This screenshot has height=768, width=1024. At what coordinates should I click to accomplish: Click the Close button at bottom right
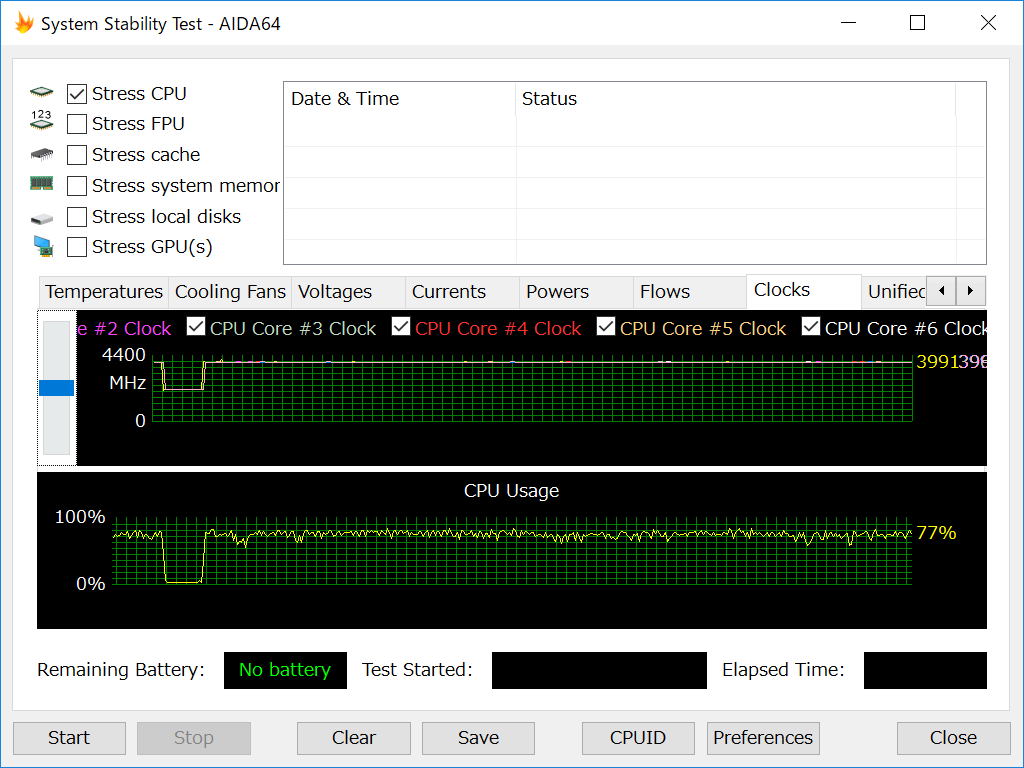pos(953,738)
